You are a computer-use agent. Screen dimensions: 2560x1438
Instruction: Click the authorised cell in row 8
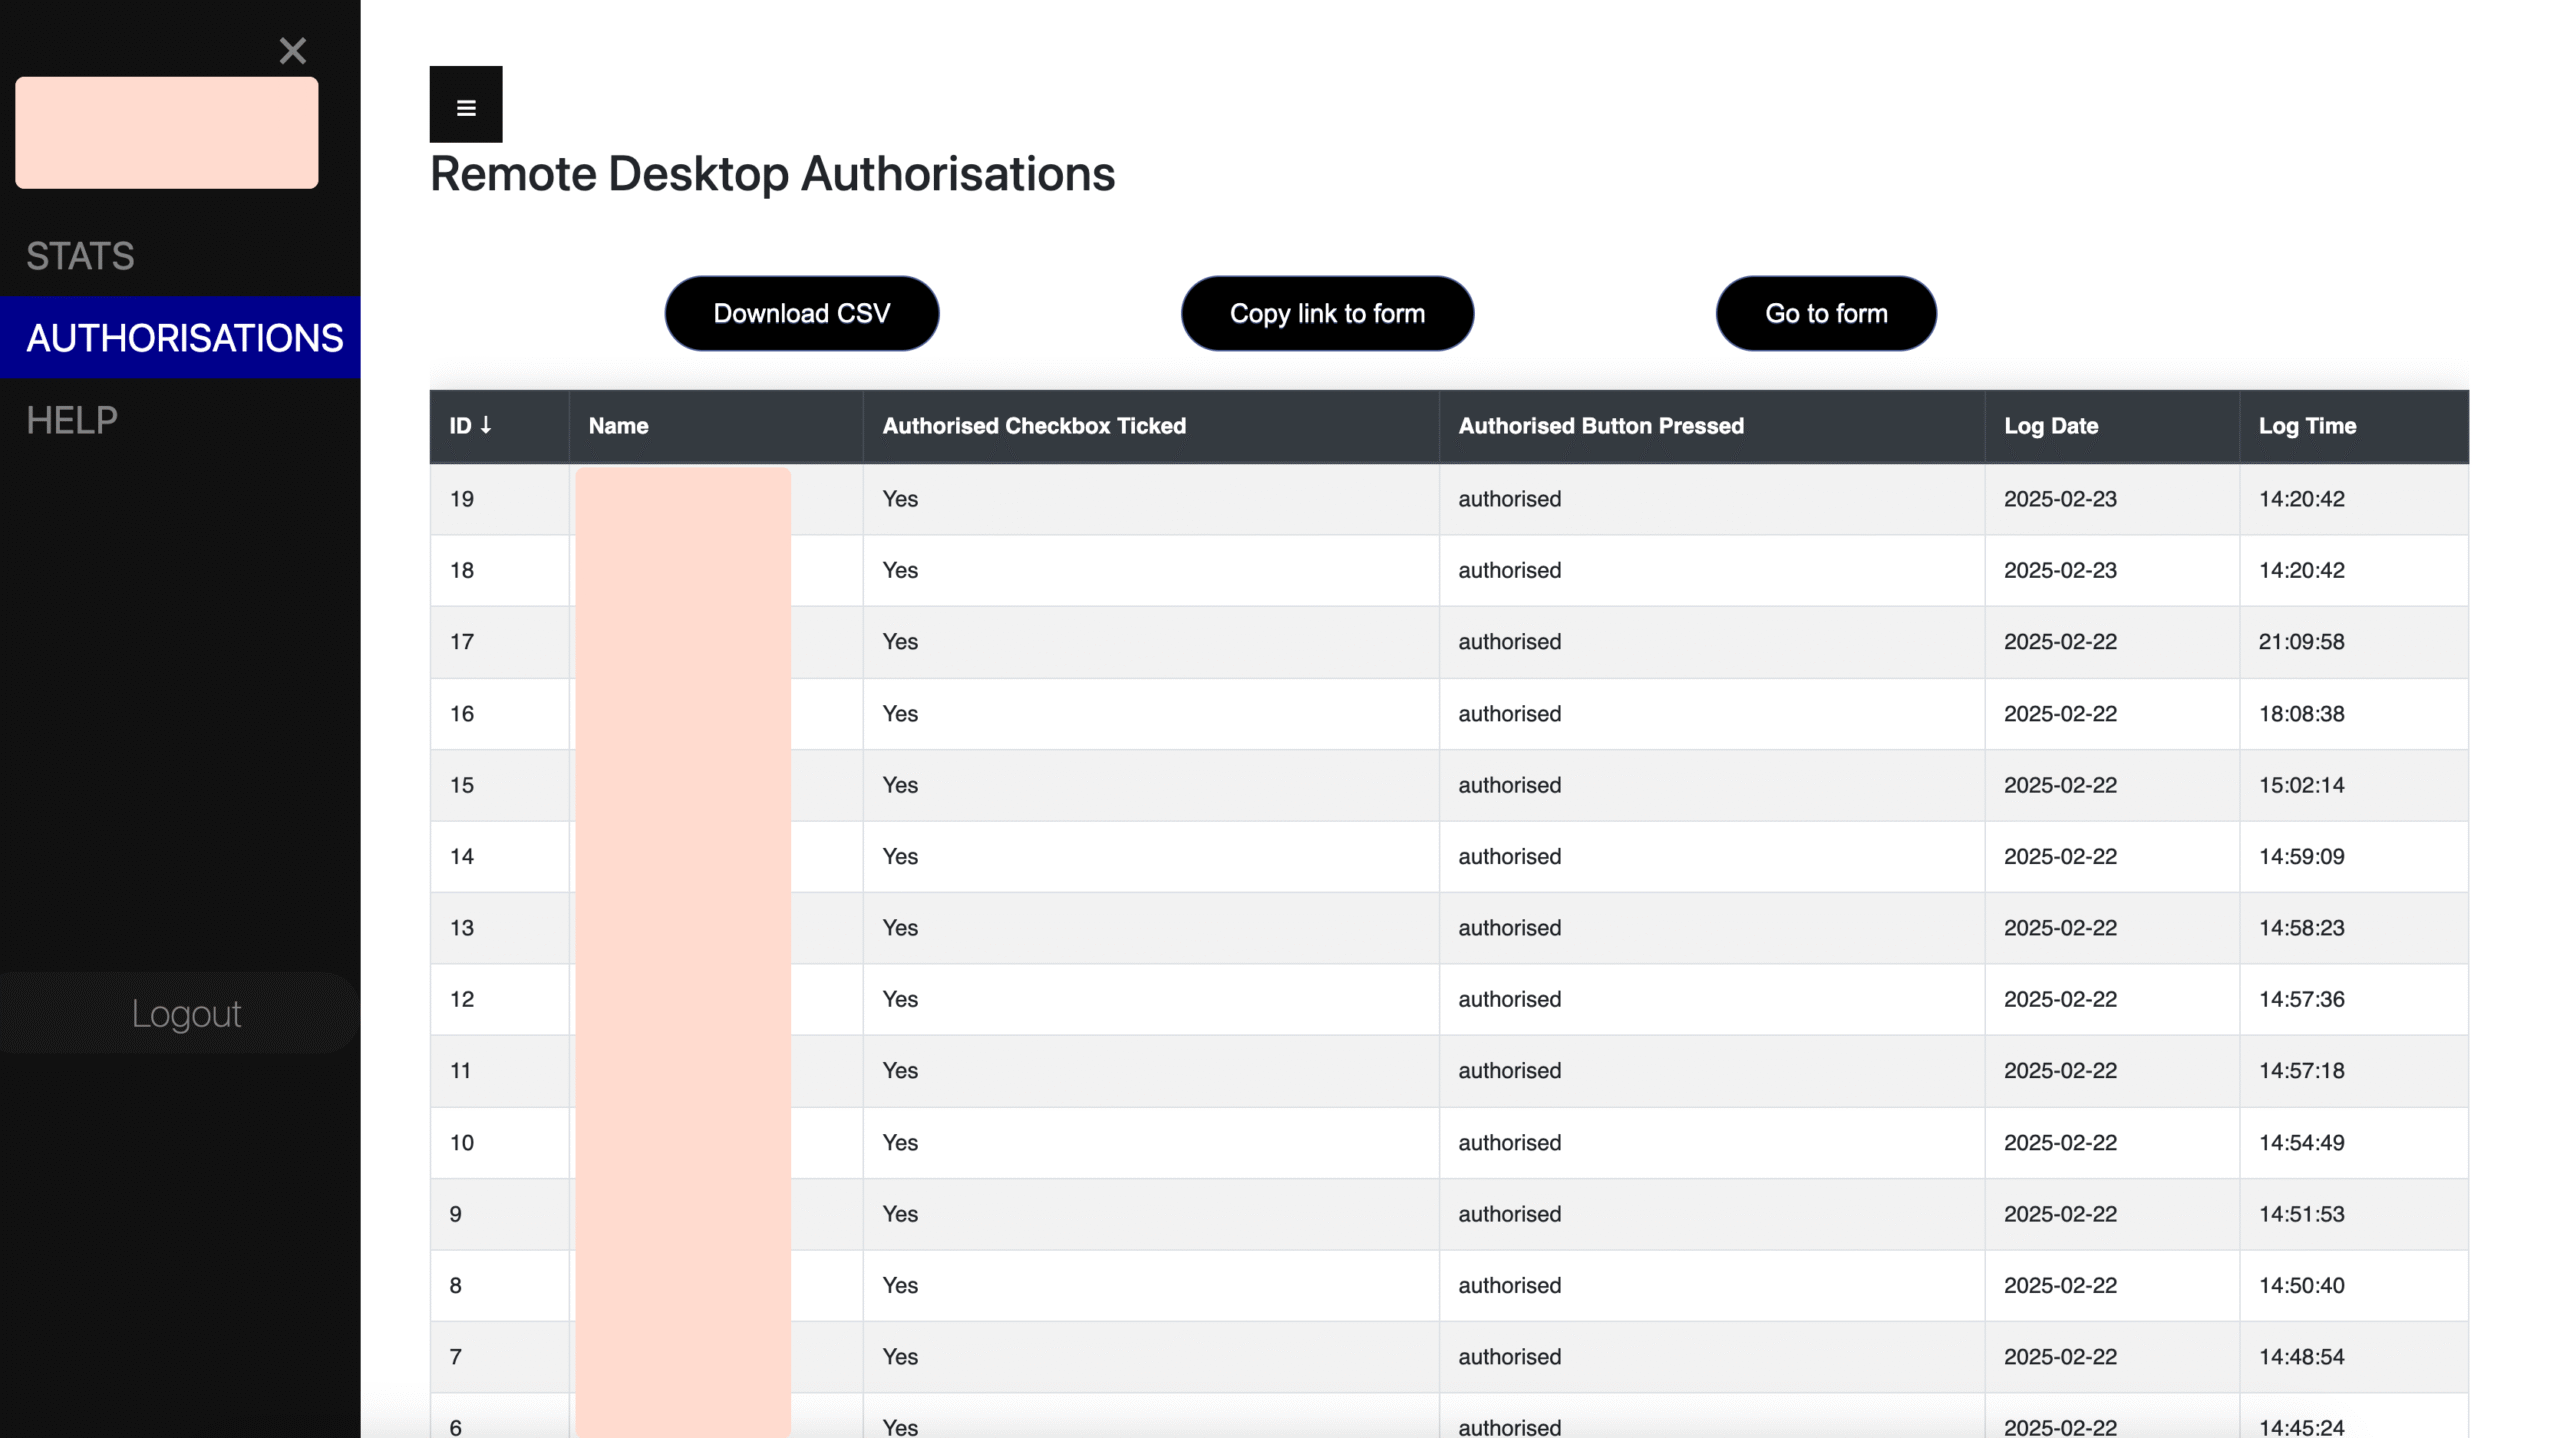1508,1285
